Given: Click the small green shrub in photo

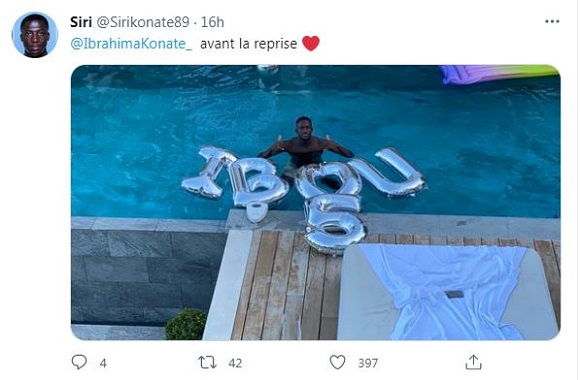Looking at the screenshot, I should (186, 324).
